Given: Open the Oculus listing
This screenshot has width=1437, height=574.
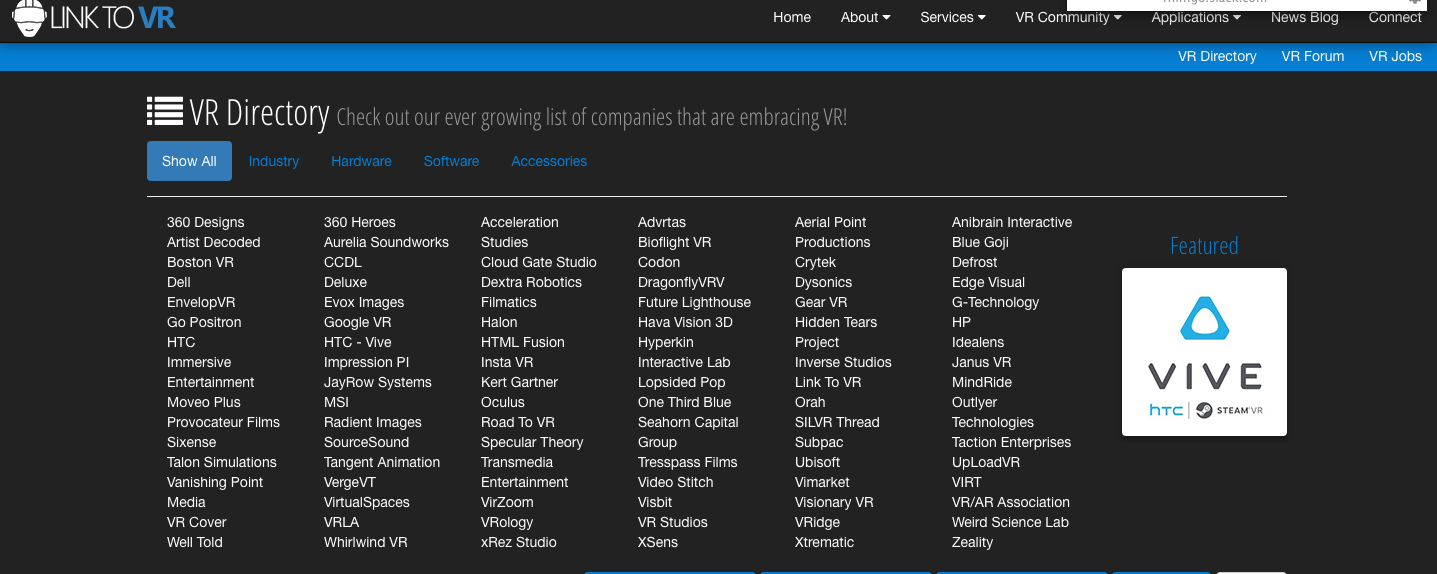Looking at the screenshot, I should tap(503, 402).
